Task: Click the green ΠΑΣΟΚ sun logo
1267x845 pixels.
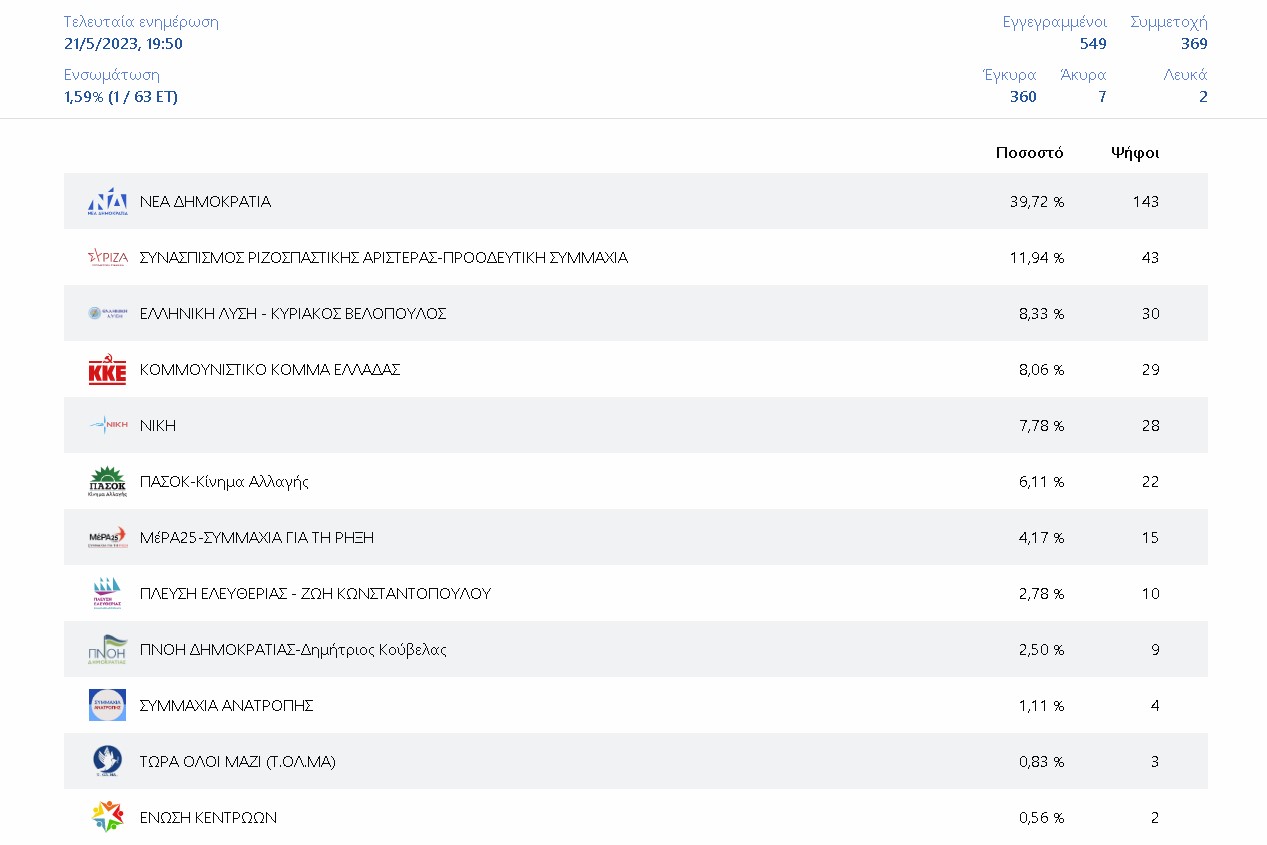Action: point(107,481)
